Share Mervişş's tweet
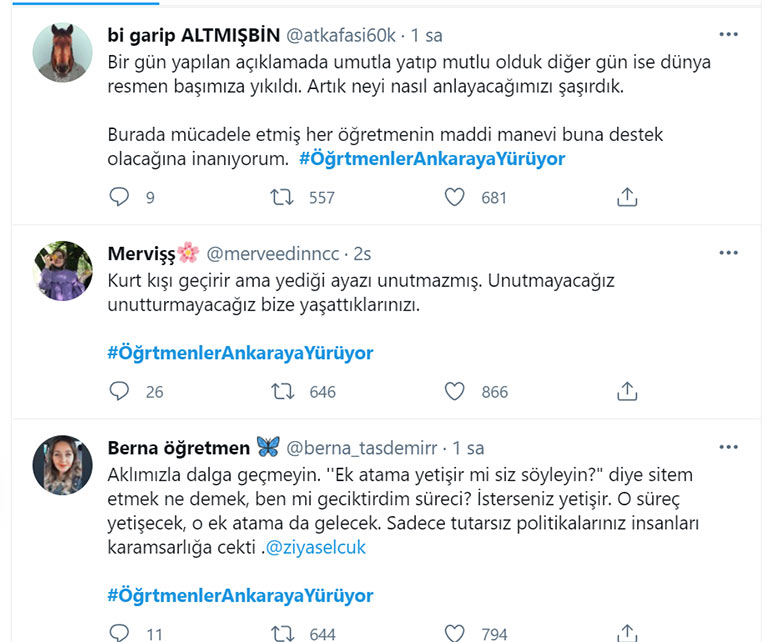 point(627,392)
